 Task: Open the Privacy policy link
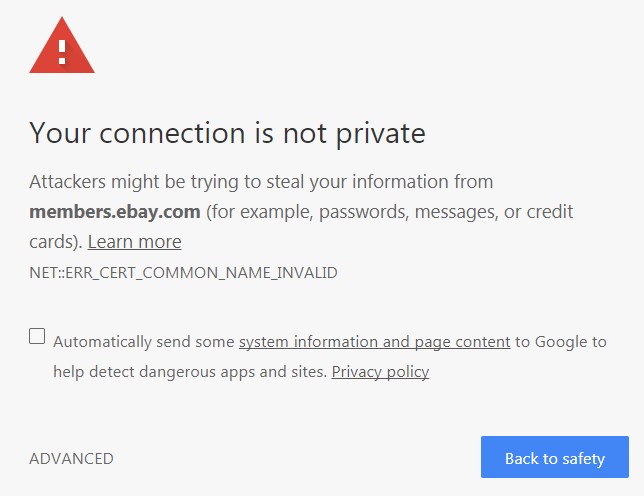click(380, 372)
